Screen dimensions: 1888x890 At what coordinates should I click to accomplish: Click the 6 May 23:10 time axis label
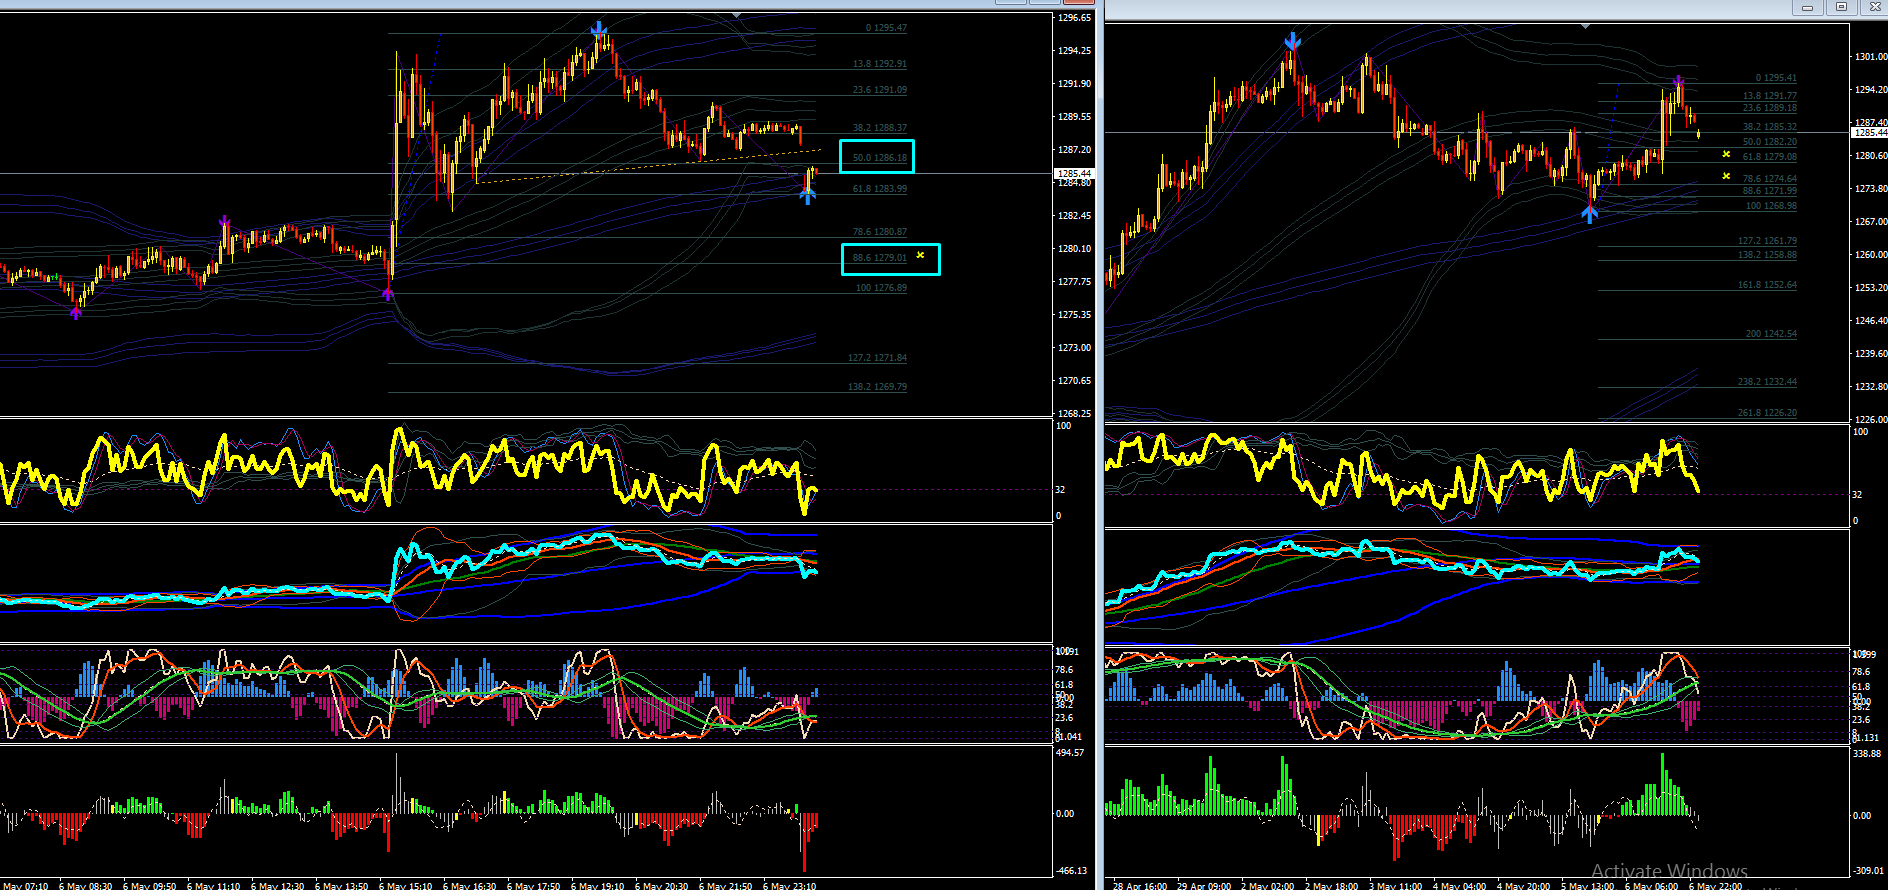pos(789,885)
